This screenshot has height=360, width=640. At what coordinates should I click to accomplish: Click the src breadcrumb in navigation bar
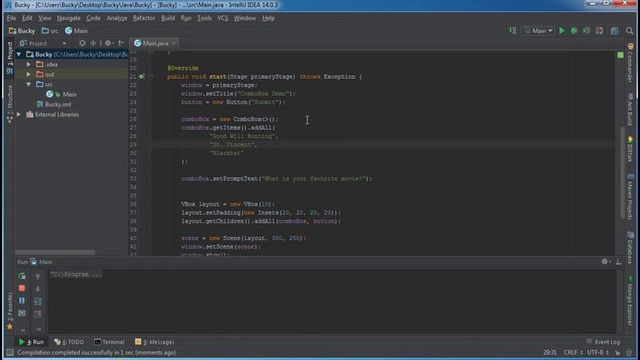coord(50,31)
